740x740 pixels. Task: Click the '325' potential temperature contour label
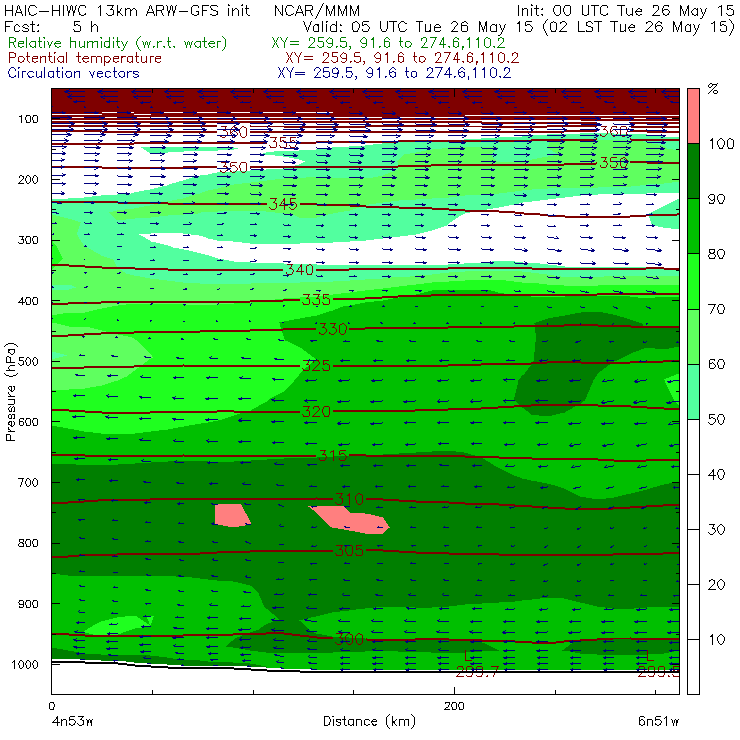316,365
